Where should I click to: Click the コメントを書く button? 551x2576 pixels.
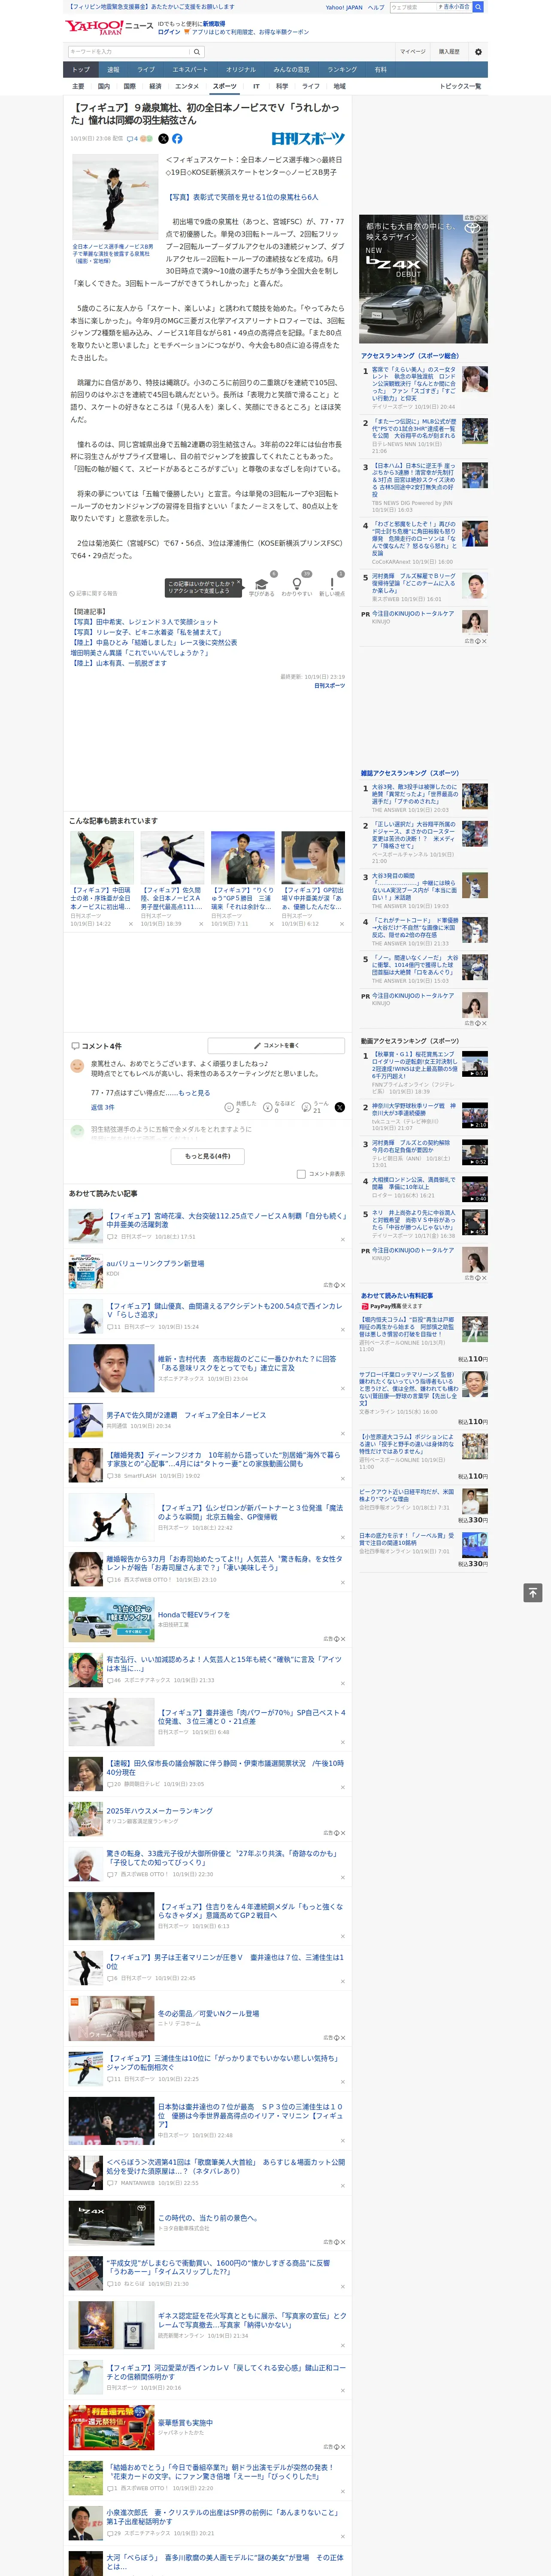(x=276, y=1045)
